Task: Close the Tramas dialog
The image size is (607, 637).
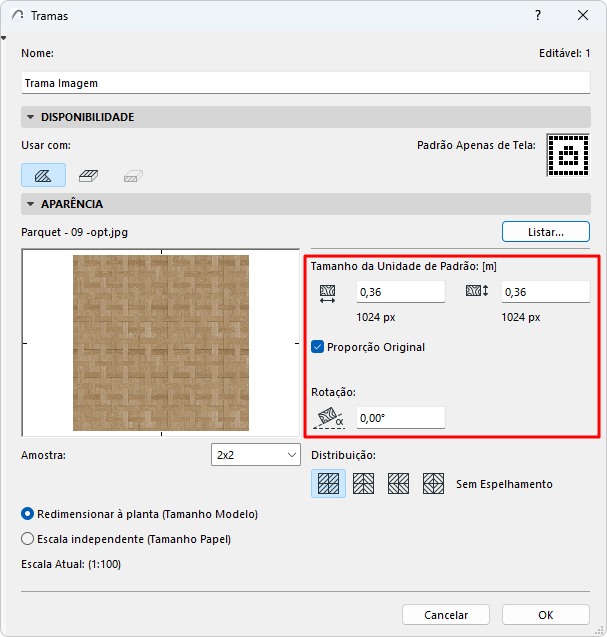Action: pos(583,15)
